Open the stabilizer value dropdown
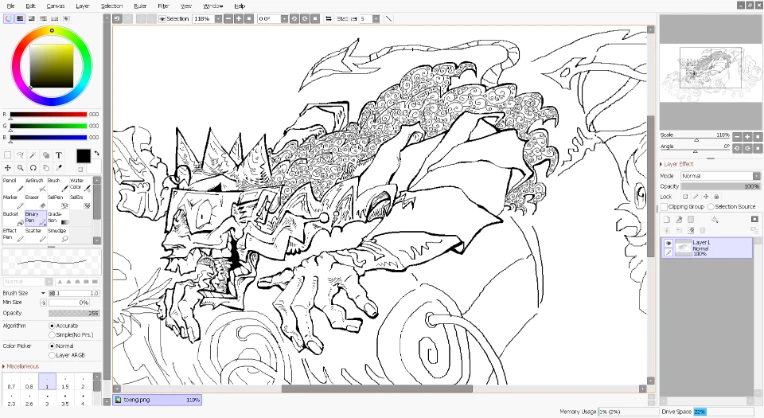The height and width of the screenshot is (418, 764). pos(376,19)
